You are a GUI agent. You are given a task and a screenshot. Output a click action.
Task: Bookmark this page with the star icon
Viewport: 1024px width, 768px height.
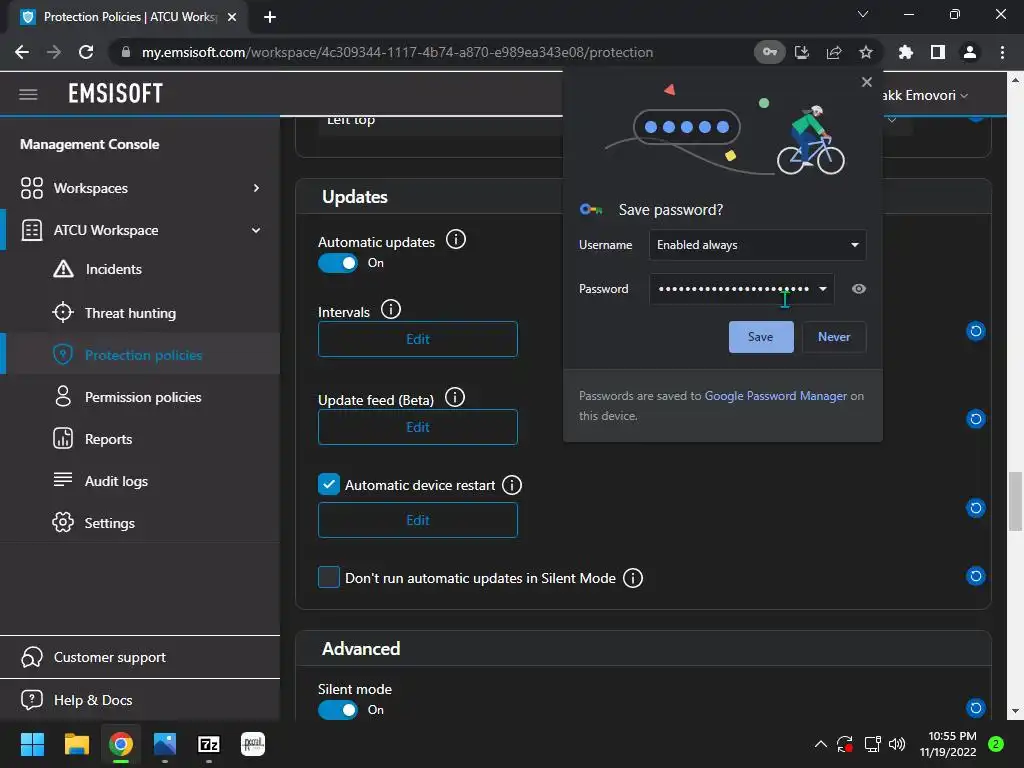click(866, 52)
